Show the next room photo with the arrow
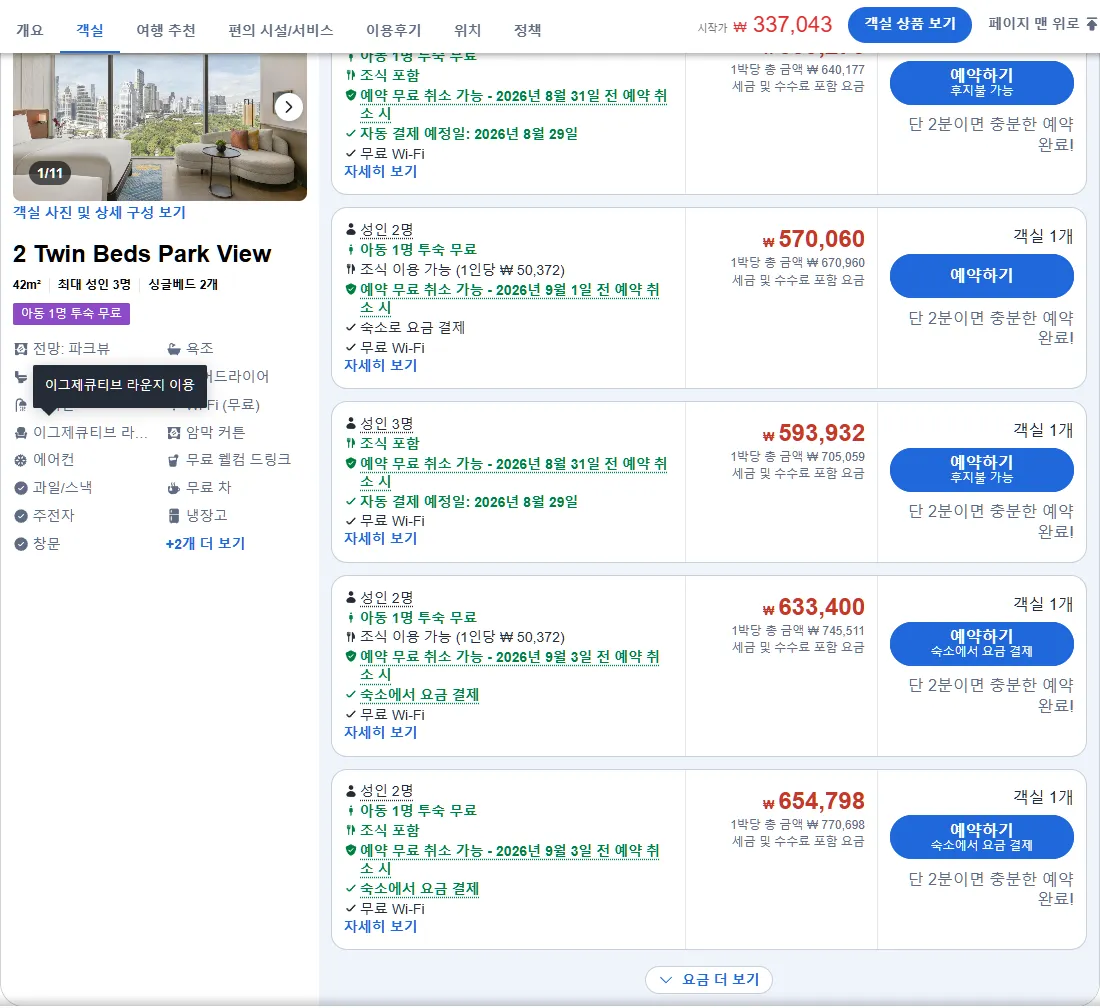The image size is (1100, 1008). [288, 107]
